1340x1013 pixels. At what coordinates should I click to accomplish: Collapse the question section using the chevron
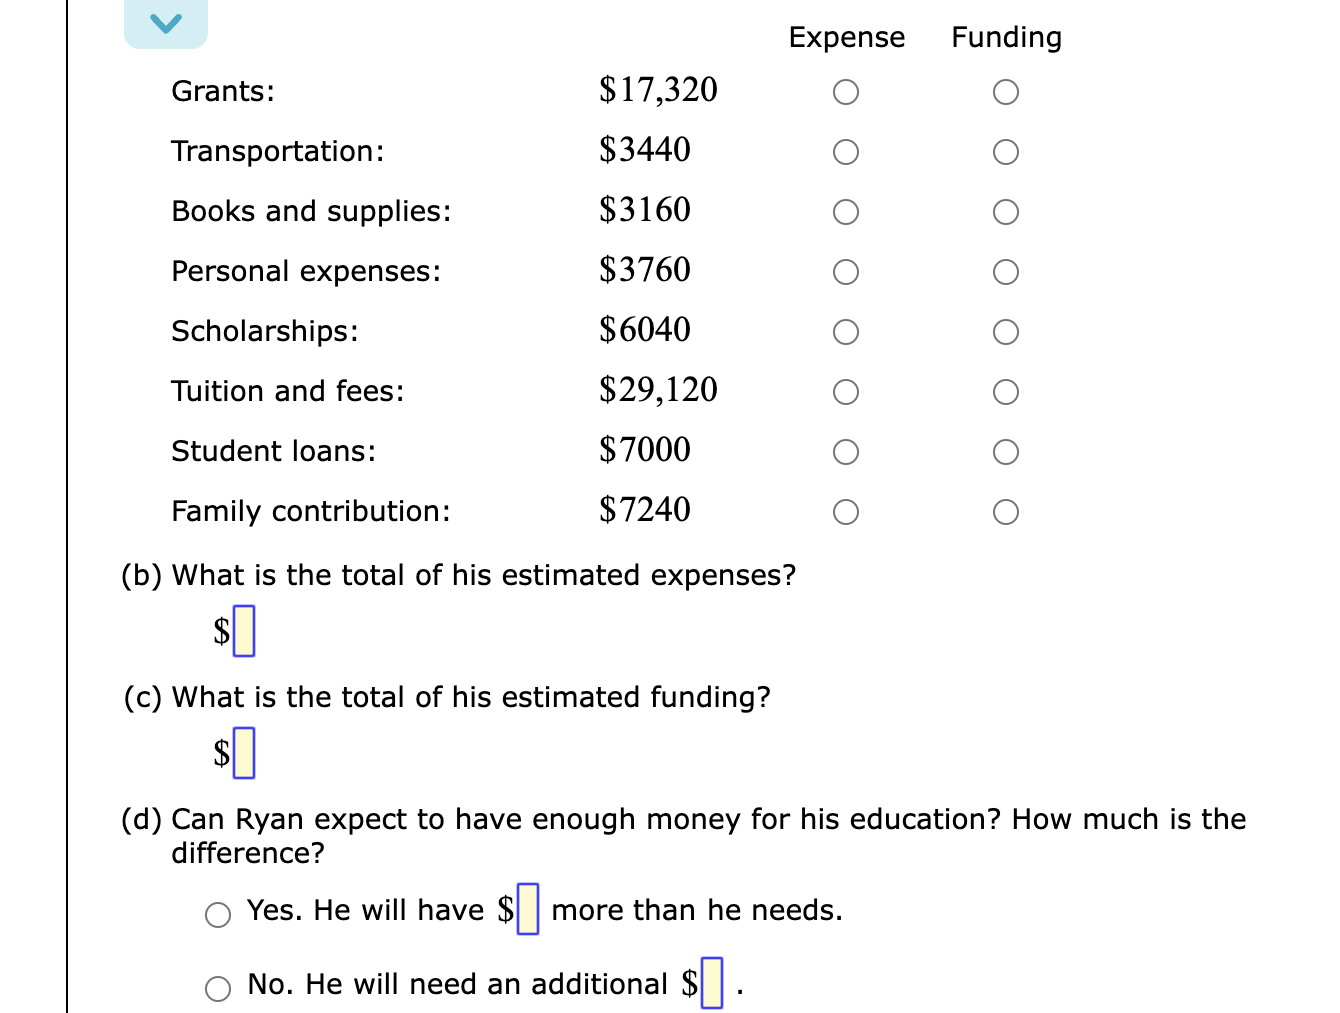click(x=166, y=22)
